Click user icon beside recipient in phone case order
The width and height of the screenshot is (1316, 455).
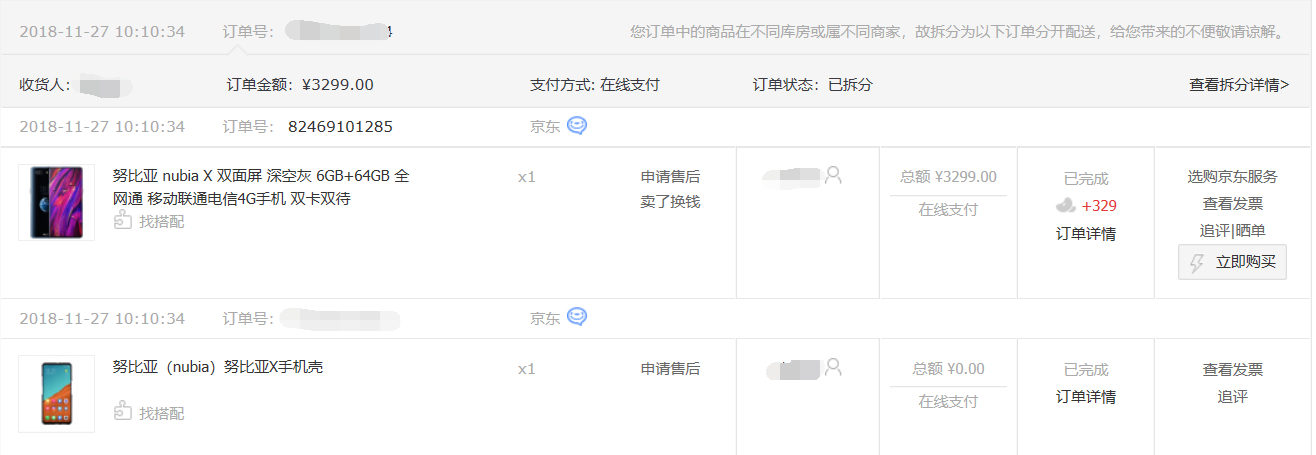click(x=833, y=367)
